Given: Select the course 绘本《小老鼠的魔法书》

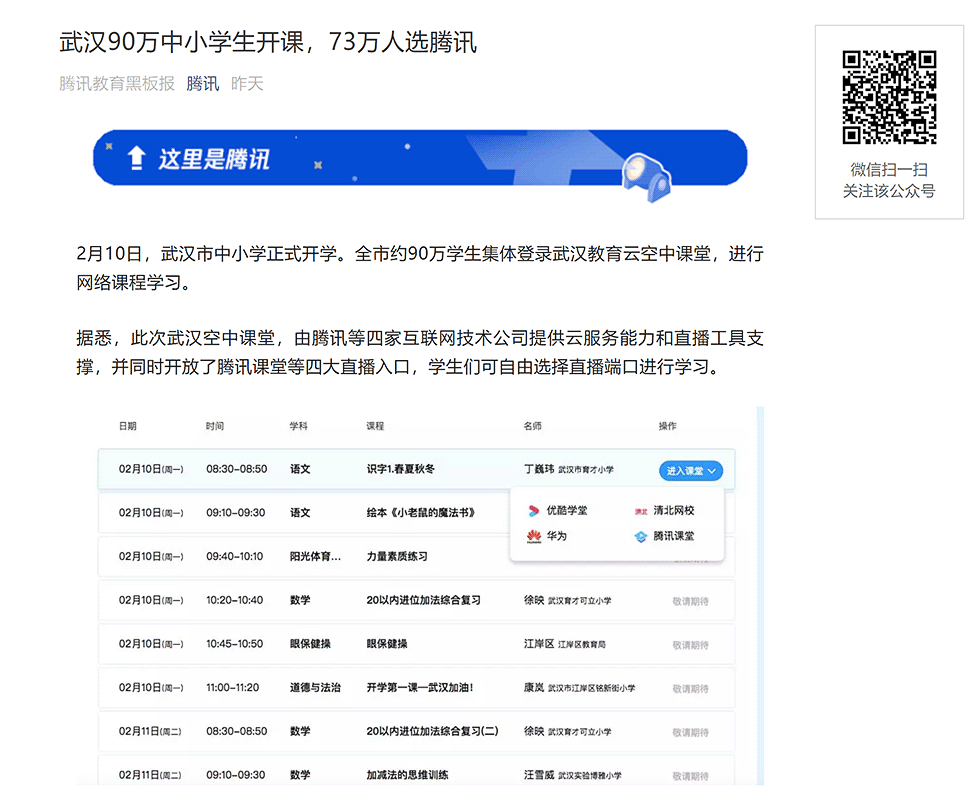Looking at the screenshot, I should tap(421, 512).
